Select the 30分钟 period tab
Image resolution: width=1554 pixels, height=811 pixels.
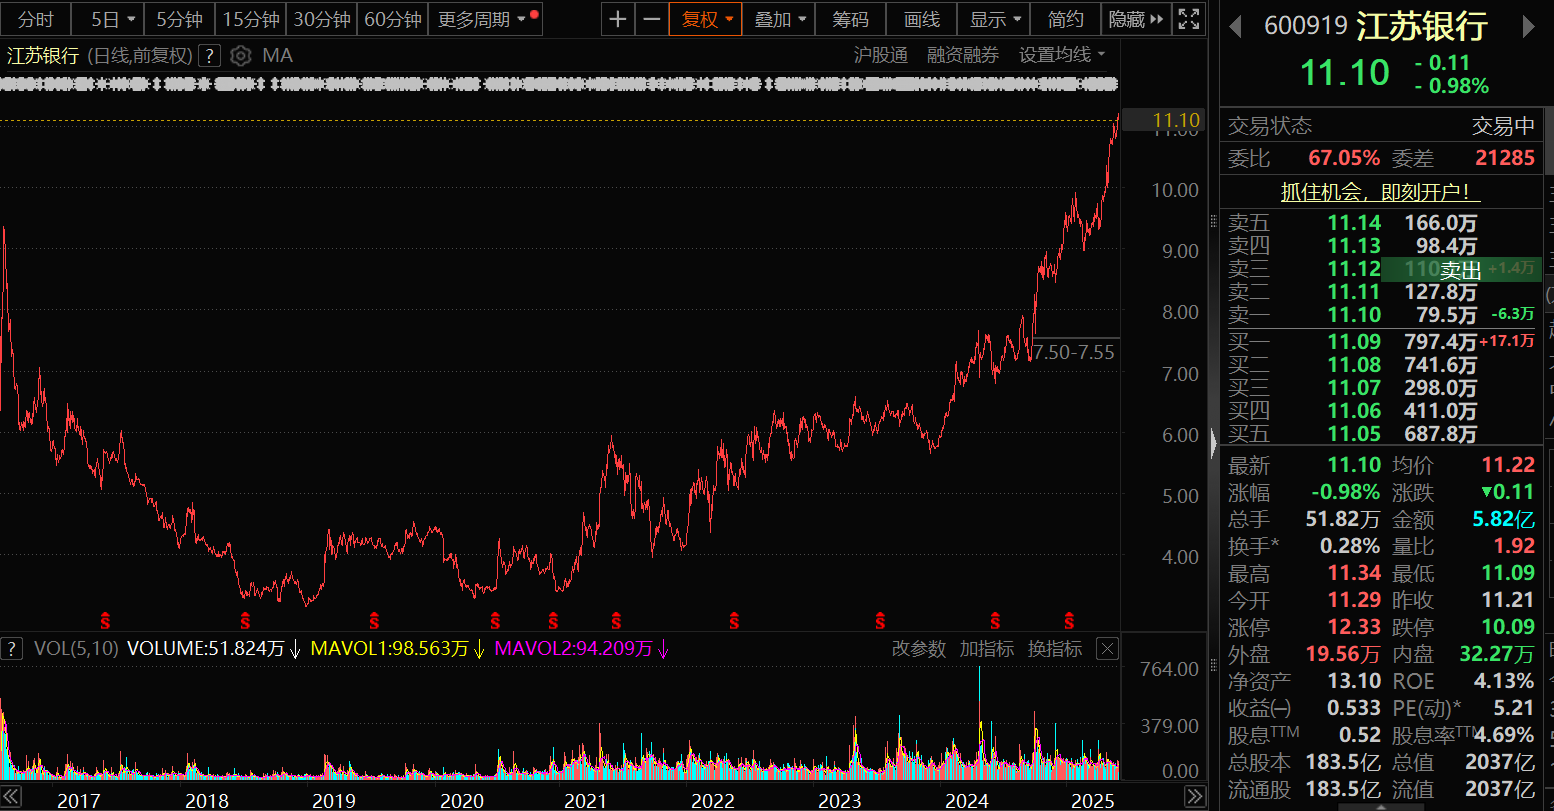322,19
